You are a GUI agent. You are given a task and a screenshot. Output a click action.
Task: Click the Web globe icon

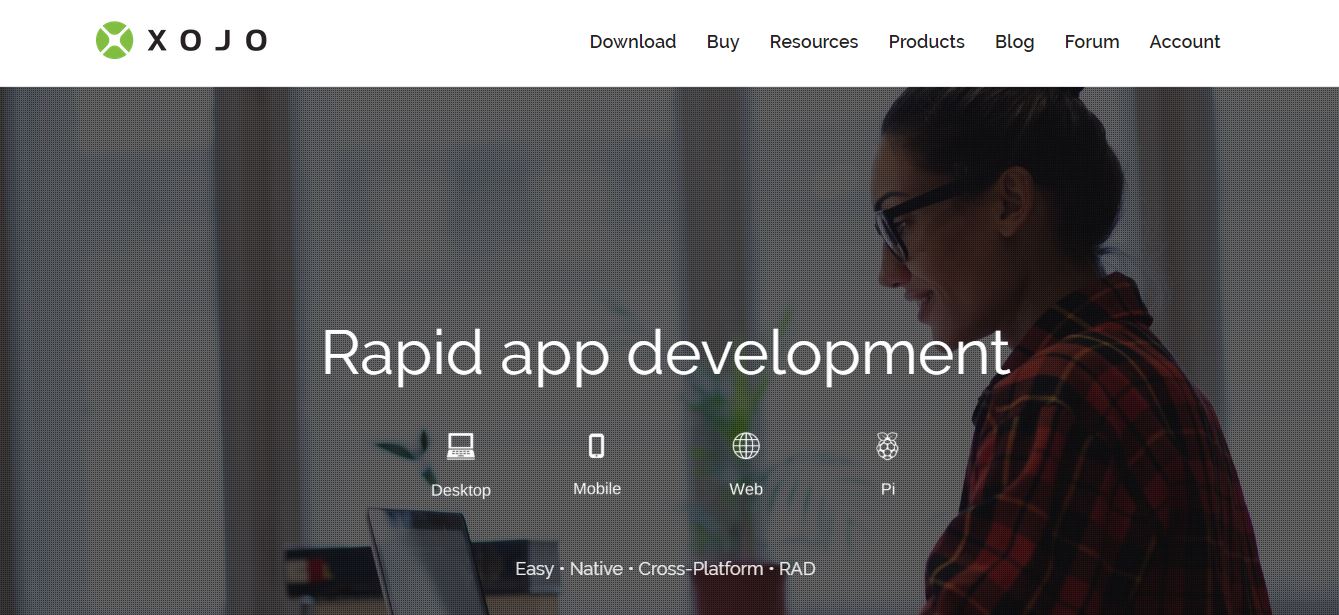(x=746, y=446)
